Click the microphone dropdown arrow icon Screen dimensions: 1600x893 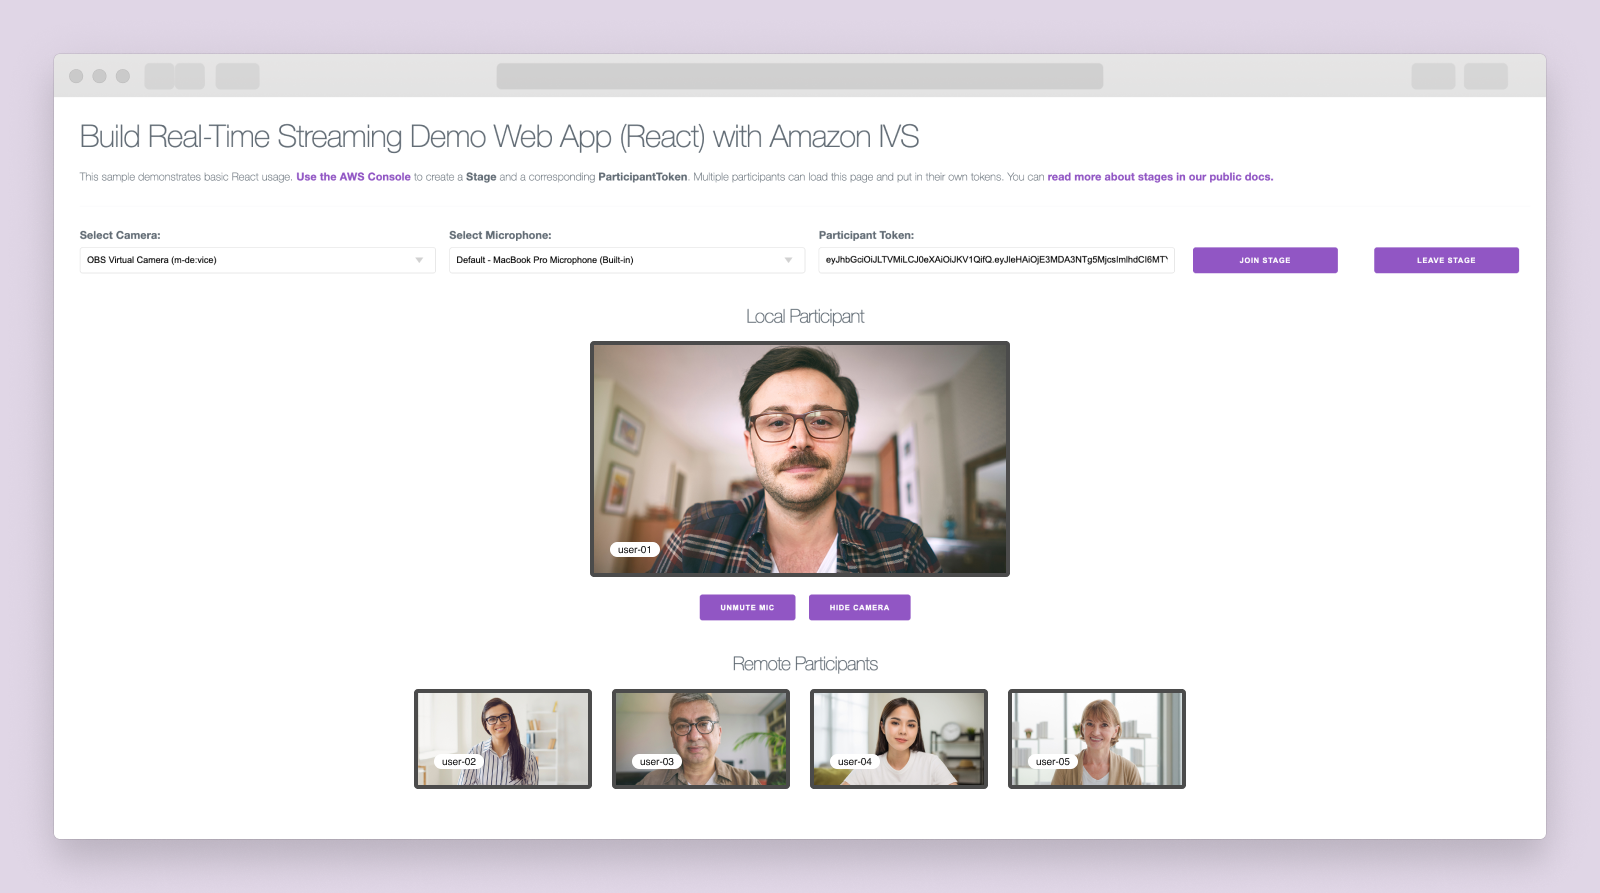click(x=789, y=260)
